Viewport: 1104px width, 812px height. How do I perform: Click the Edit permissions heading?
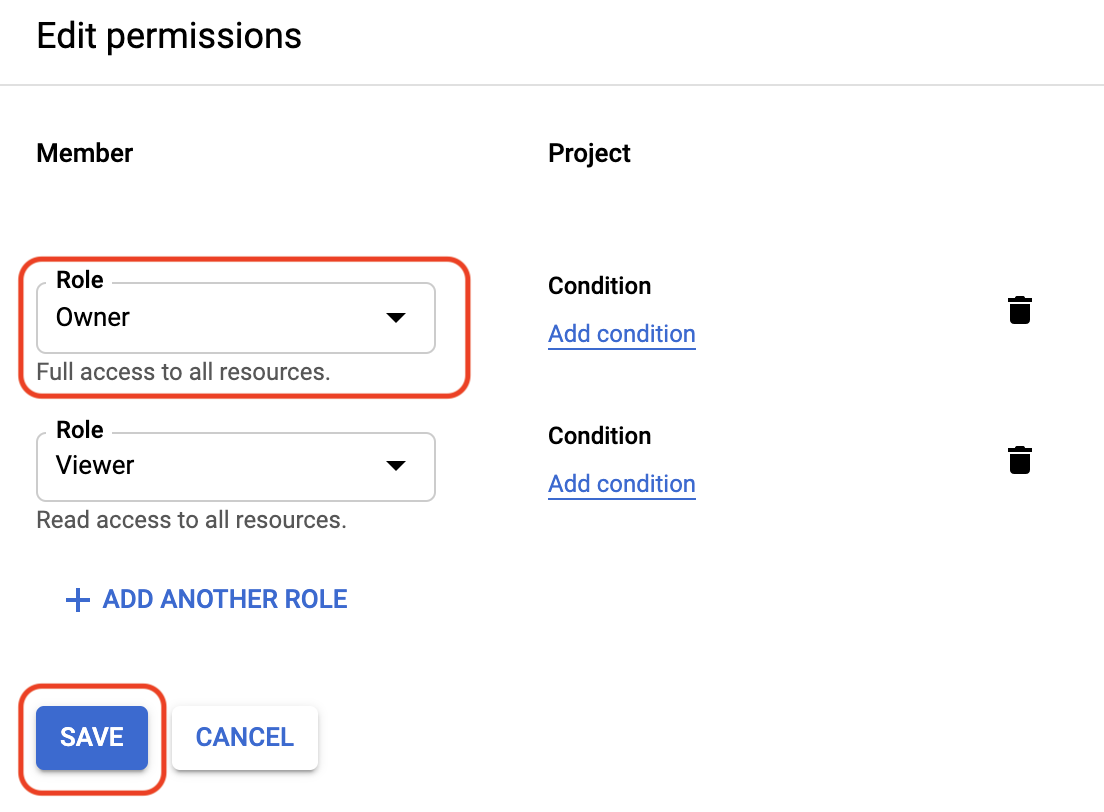[x=169, y=37]
